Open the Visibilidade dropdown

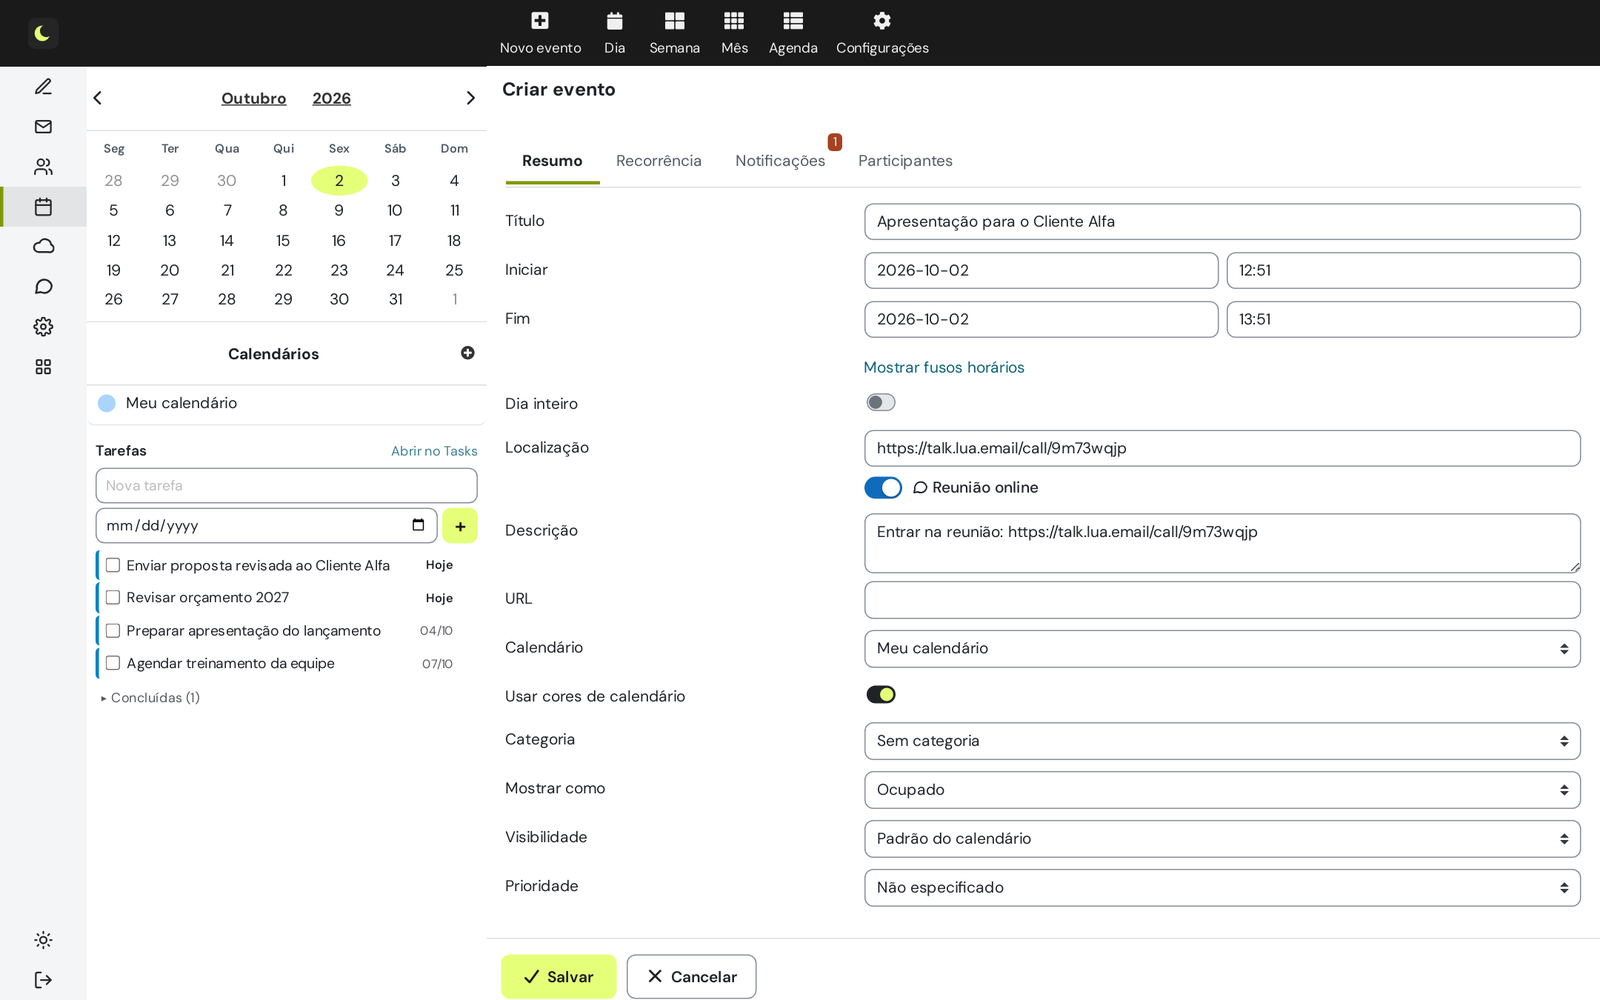point(1222,839)
